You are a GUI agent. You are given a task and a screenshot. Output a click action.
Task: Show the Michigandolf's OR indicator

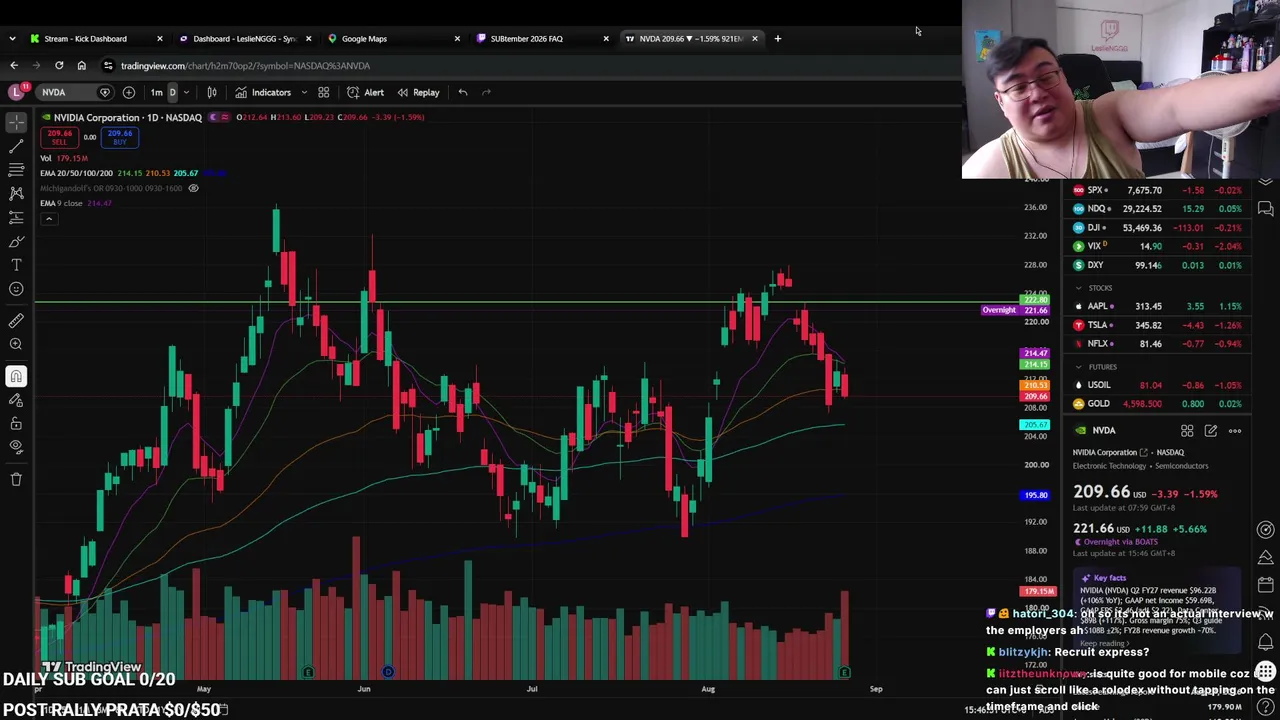(x=194, y=188)
